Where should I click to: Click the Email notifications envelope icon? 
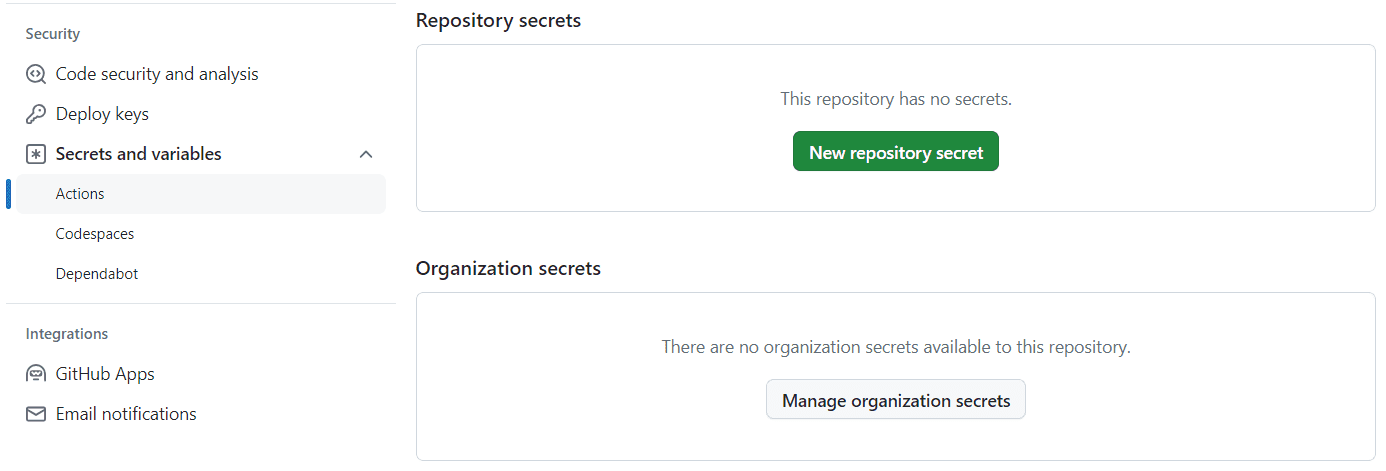coord(36,414)
